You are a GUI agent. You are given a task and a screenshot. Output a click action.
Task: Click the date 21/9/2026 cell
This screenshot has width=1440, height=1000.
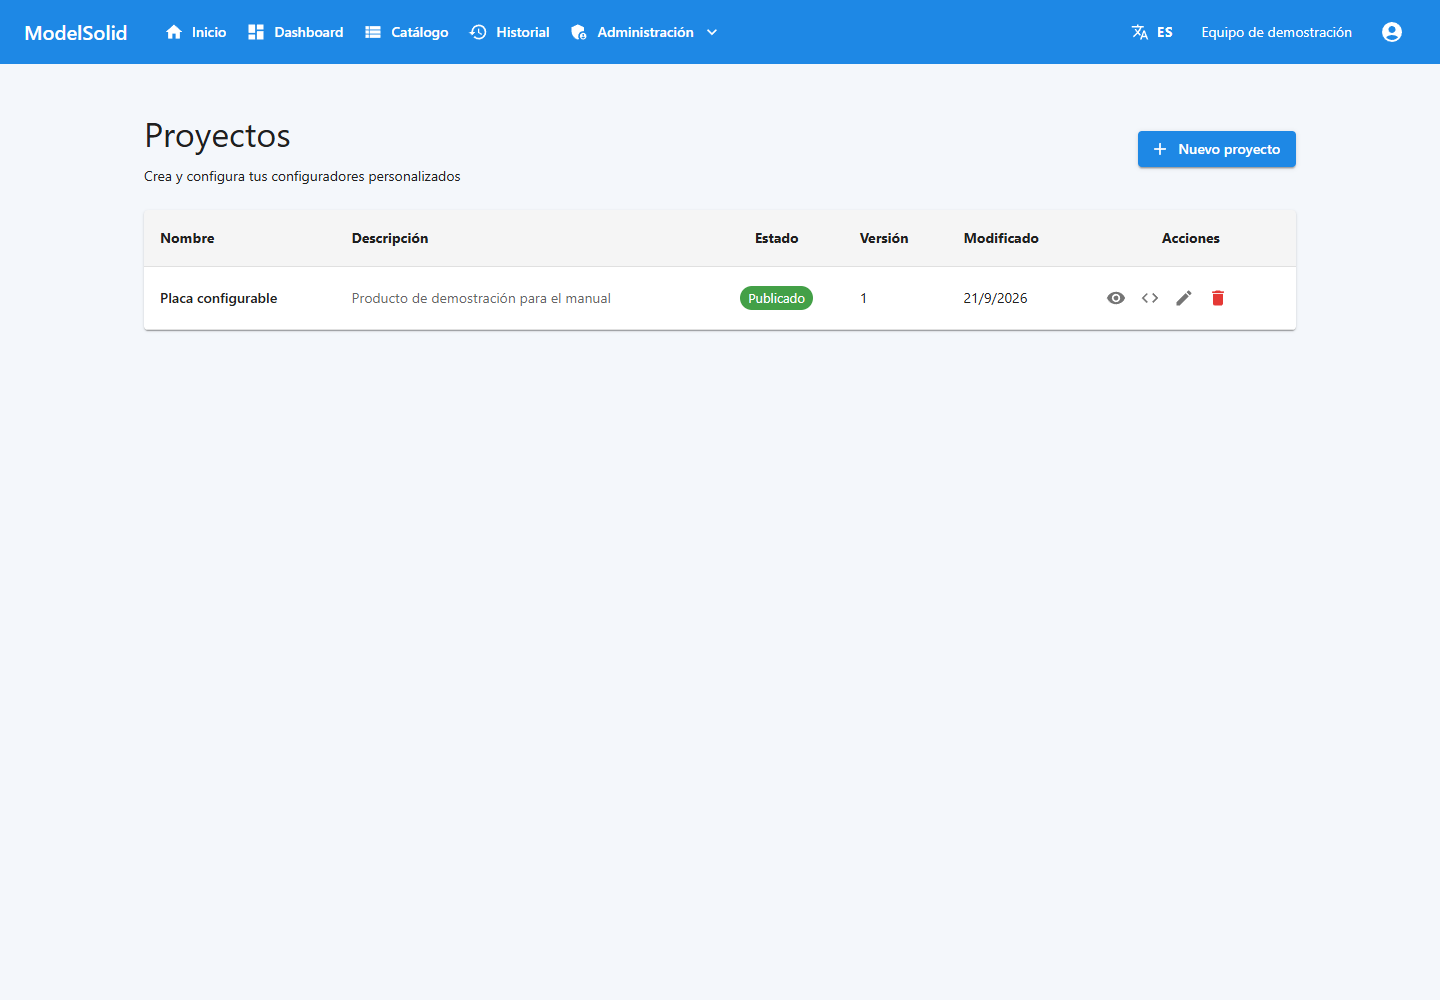tap(995, 298)
